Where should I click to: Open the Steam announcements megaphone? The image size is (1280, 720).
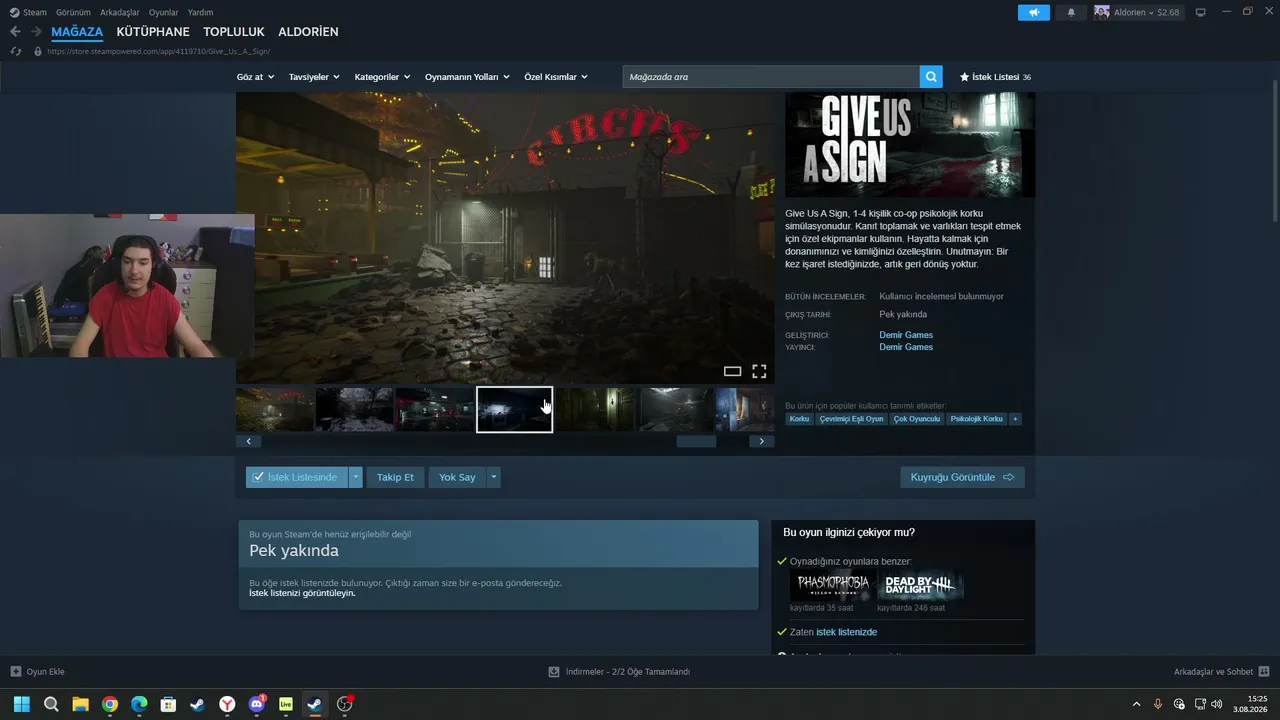(1034, 12)
